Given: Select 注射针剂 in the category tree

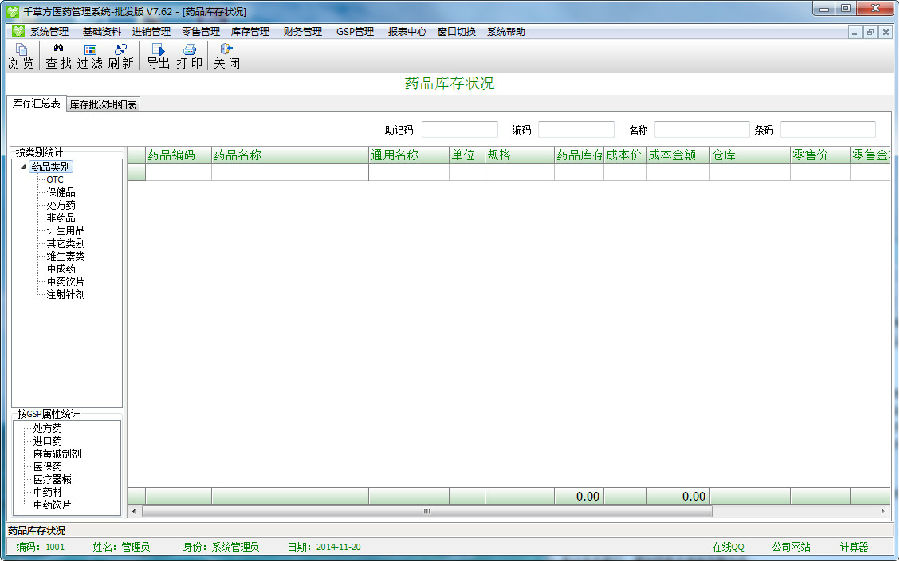Looking at the screenshot, I should 65,294.
